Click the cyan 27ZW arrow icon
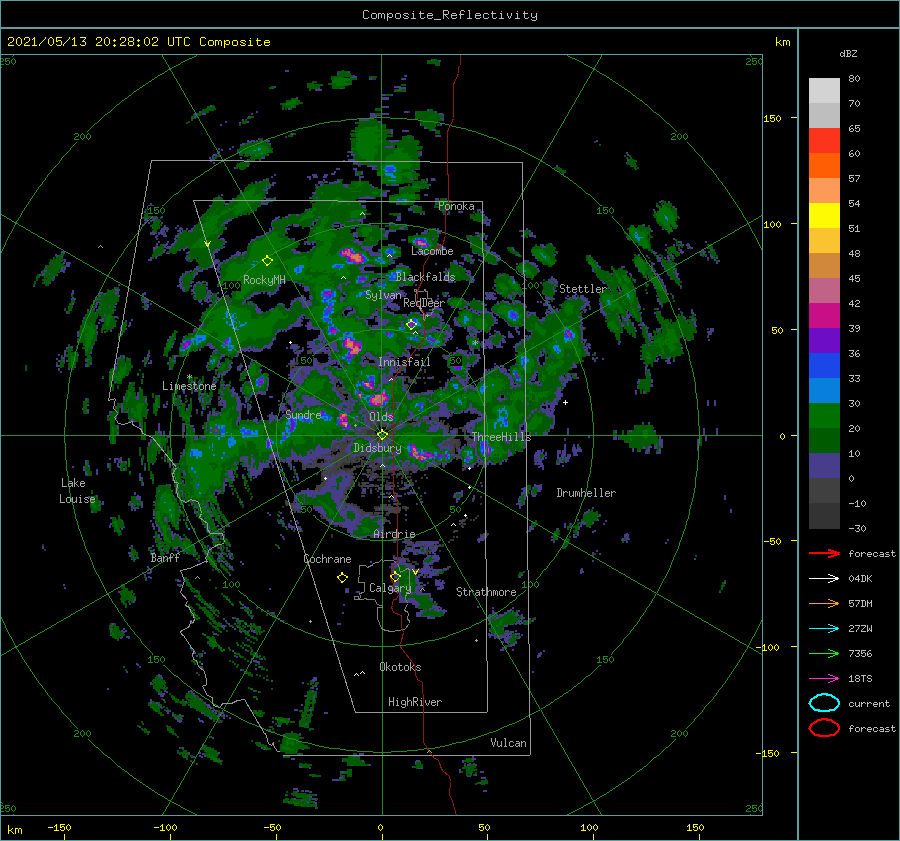900x841 pixels. [x=824, y=629]
